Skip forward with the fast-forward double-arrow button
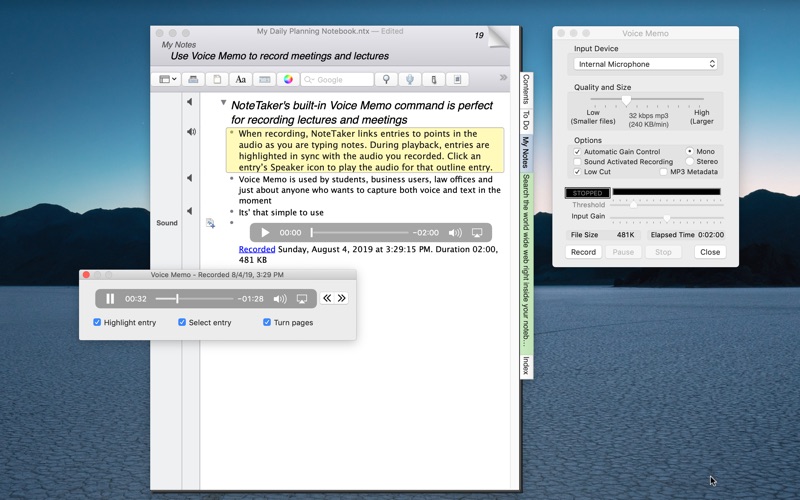This screenshot has height=500, width=800. click(341, 298)
